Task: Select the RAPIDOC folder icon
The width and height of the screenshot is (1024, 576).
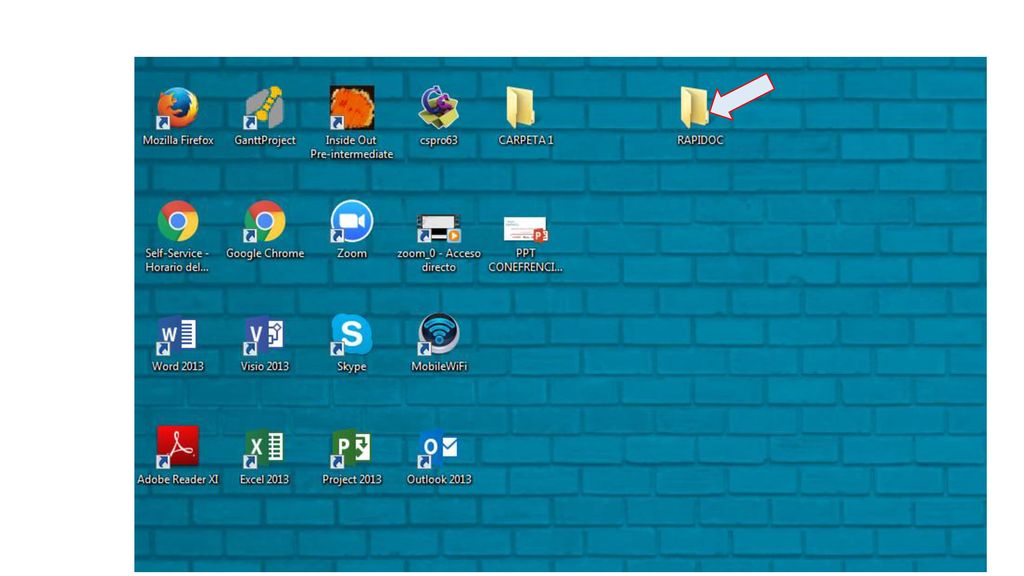Action: point(694,108)
